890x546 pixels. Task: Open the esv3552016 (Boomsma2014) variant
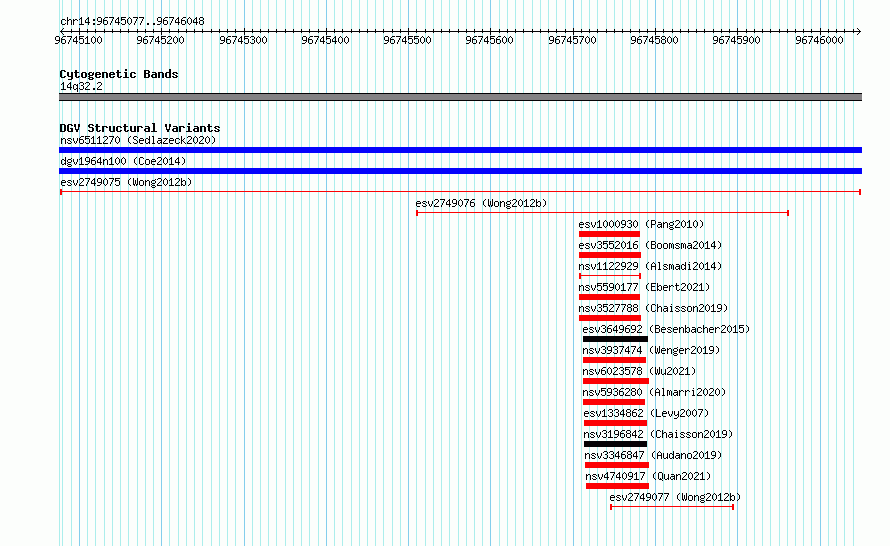[650, 245]
